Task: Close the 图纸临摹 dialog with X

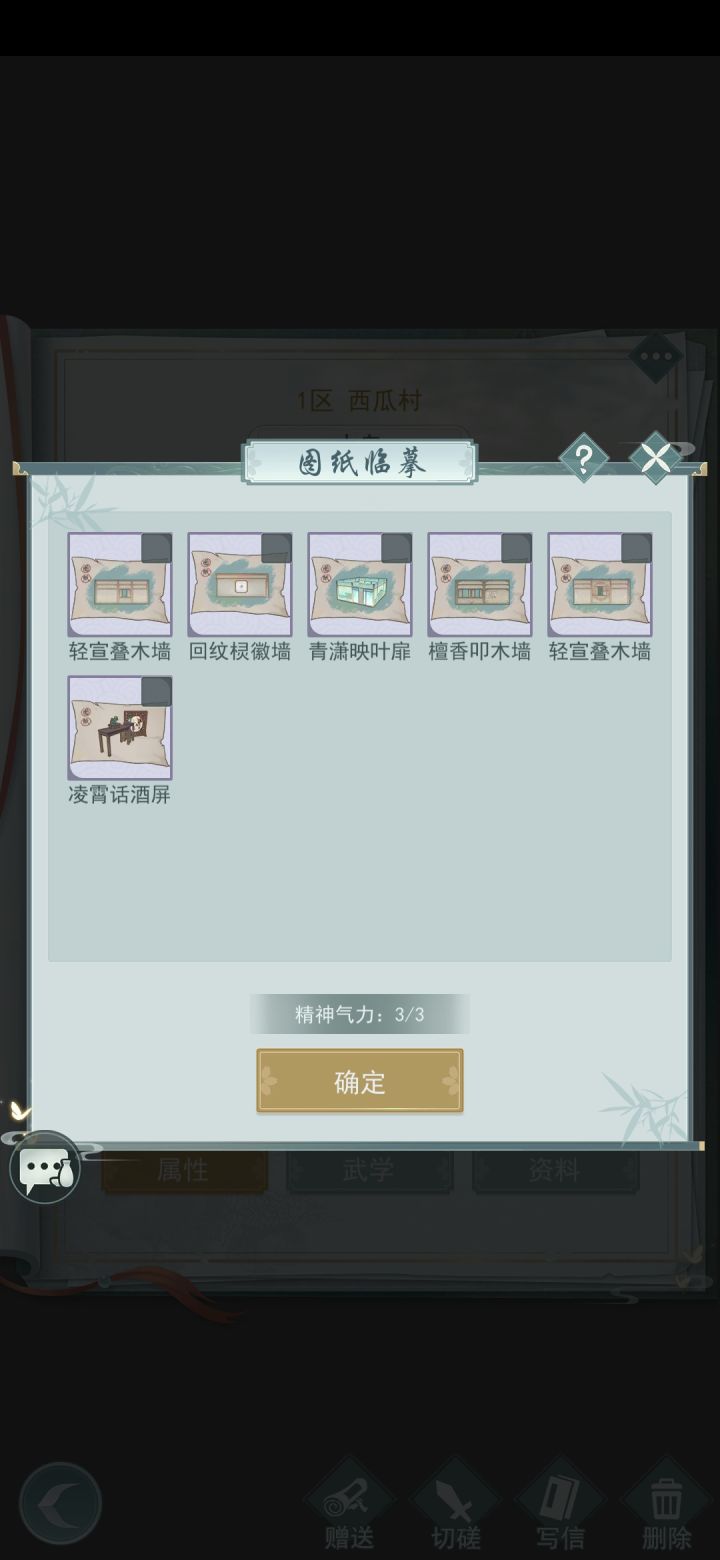Action: pos(655,459)
